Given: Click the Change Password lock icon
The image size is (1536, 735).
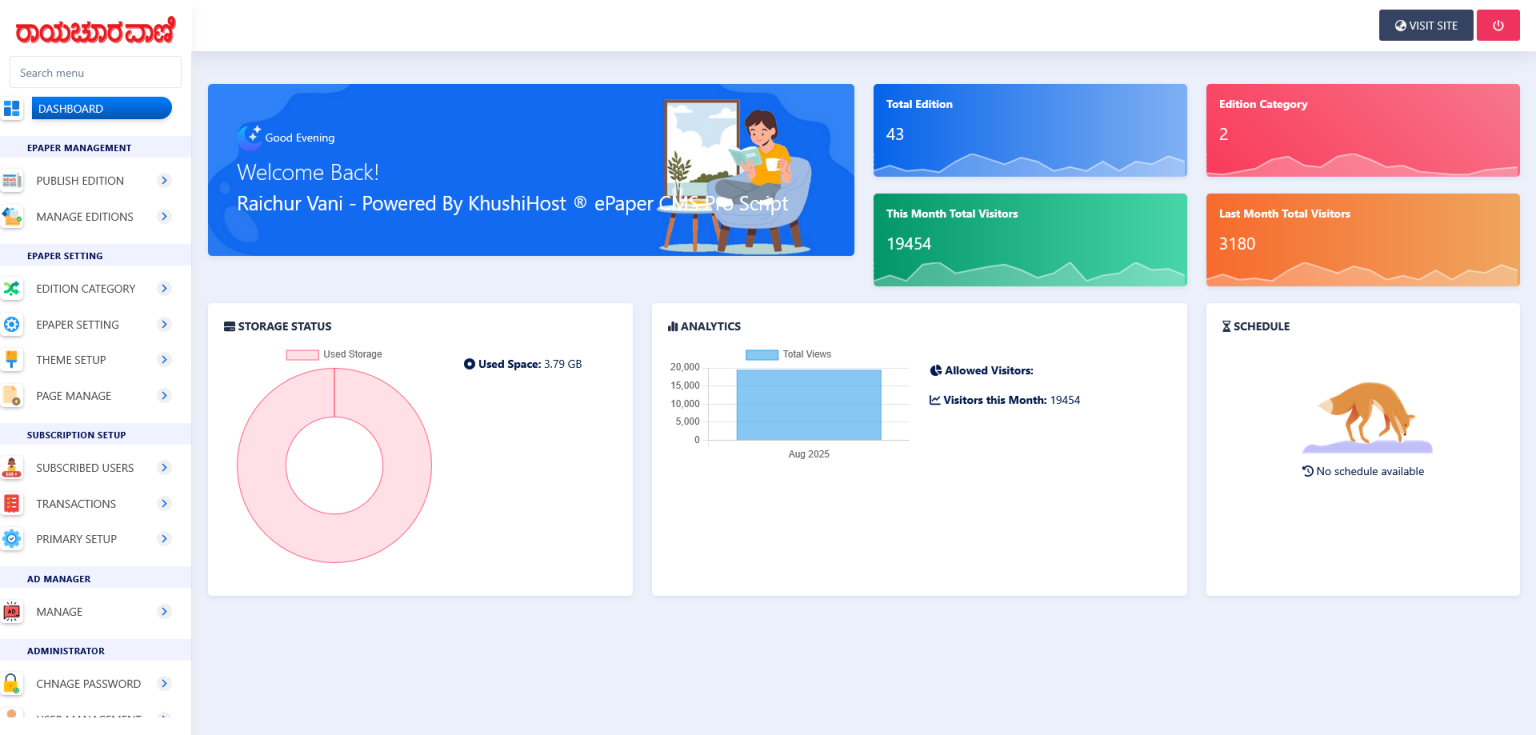Looking at the screenshot, I should click(x=12, y=684).
